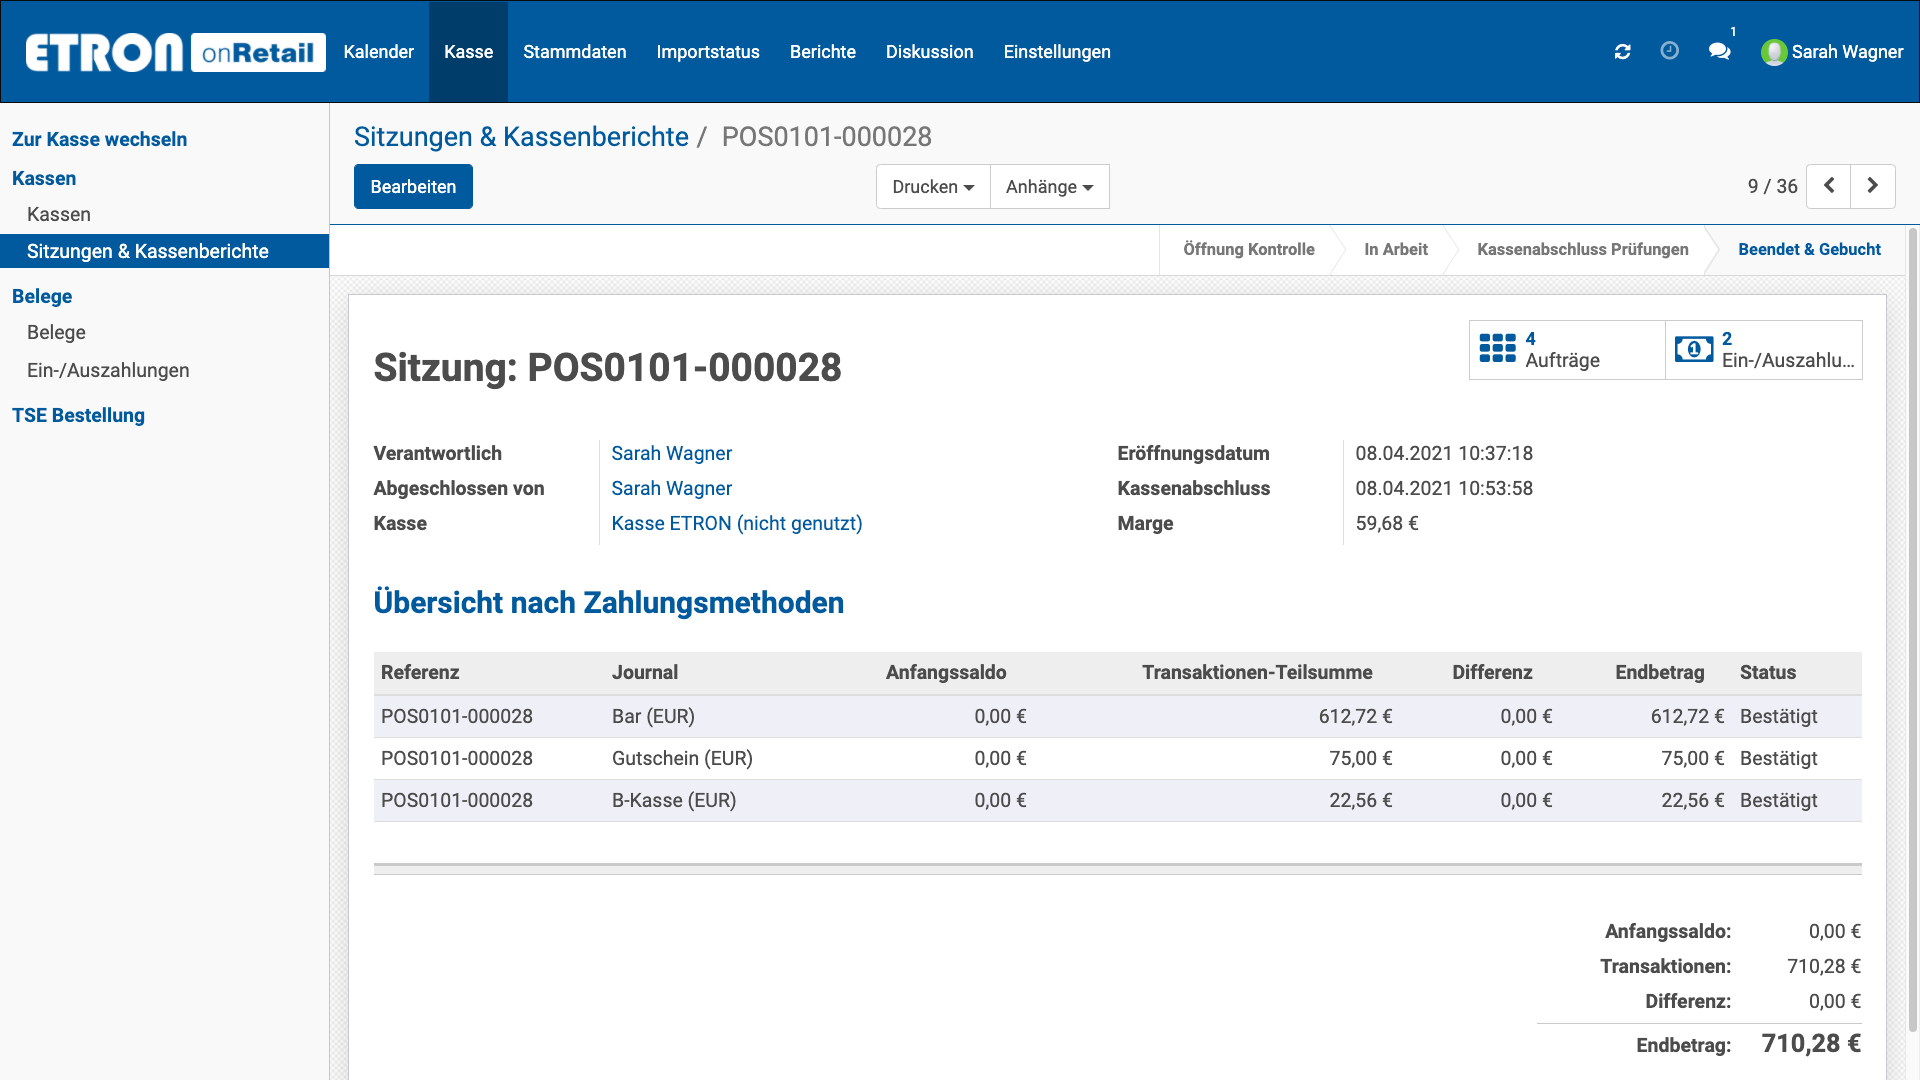Go to previous record arrow
Screen dimensions: 1920x1080
(x=1829, y=186)
